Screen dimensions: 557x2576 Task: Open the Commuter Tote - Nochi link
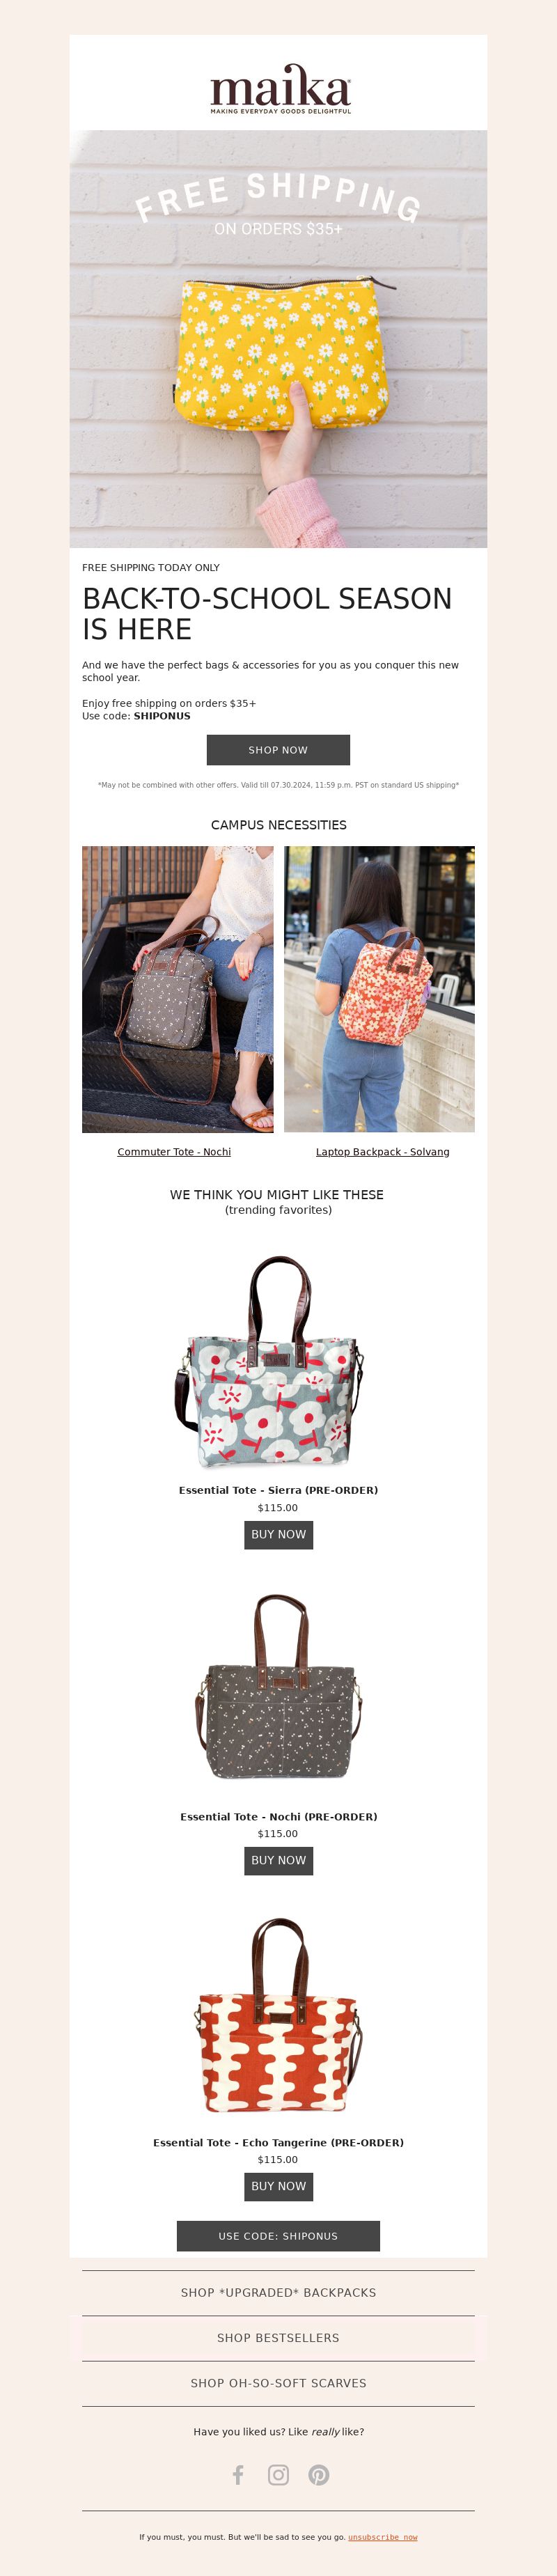click(174, 1152)
